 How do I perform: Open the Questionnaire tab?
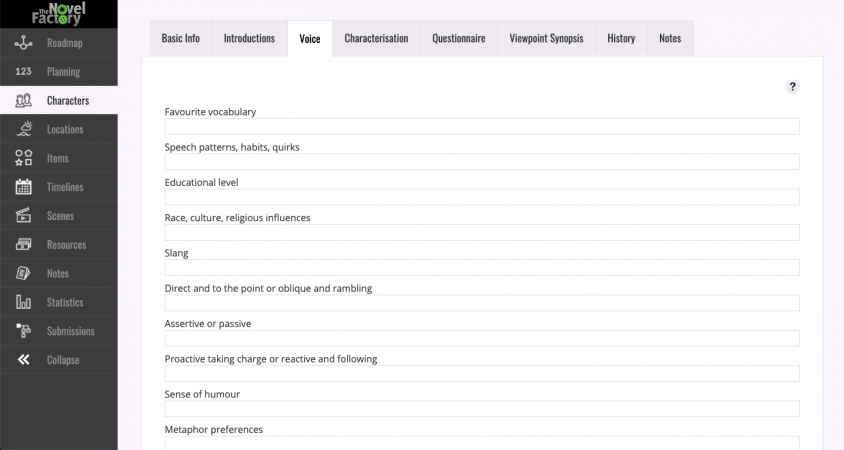[x=459, y=38]
